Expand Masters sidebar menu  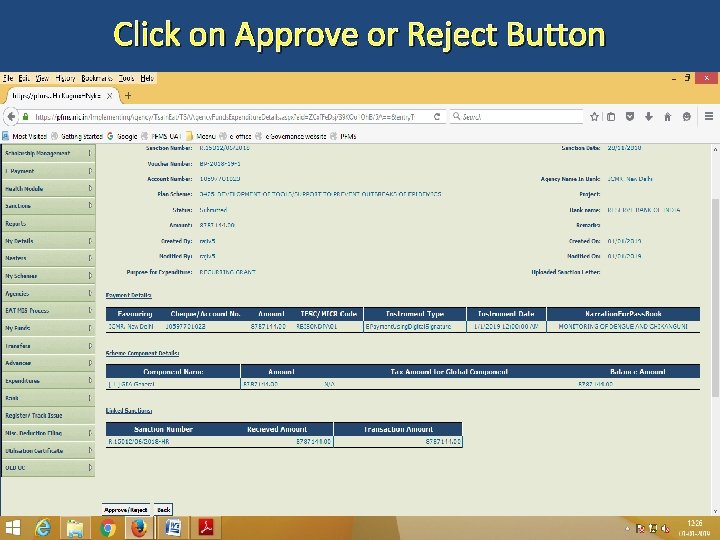48,258
